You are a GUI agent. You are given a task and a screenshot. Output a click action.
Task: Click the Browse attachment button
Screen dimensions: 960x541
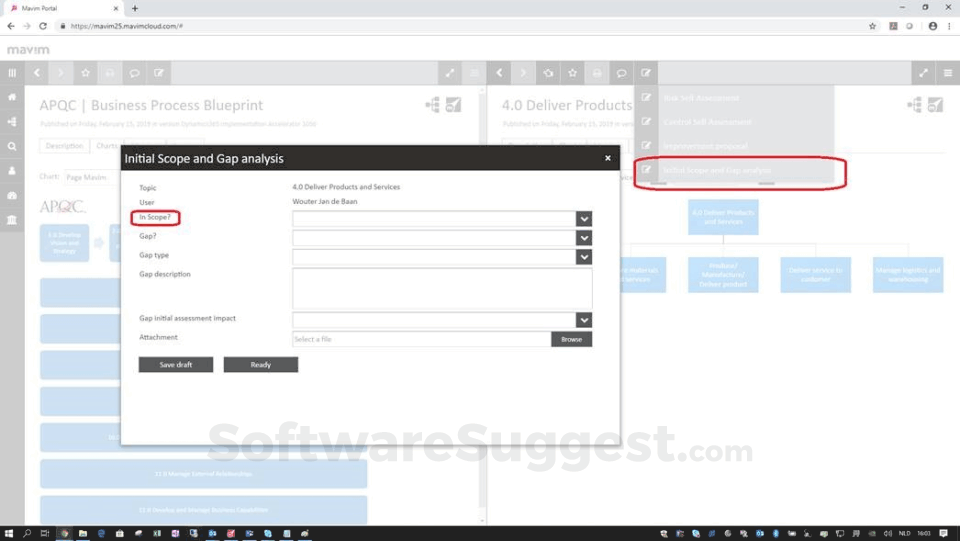[571, 339]
